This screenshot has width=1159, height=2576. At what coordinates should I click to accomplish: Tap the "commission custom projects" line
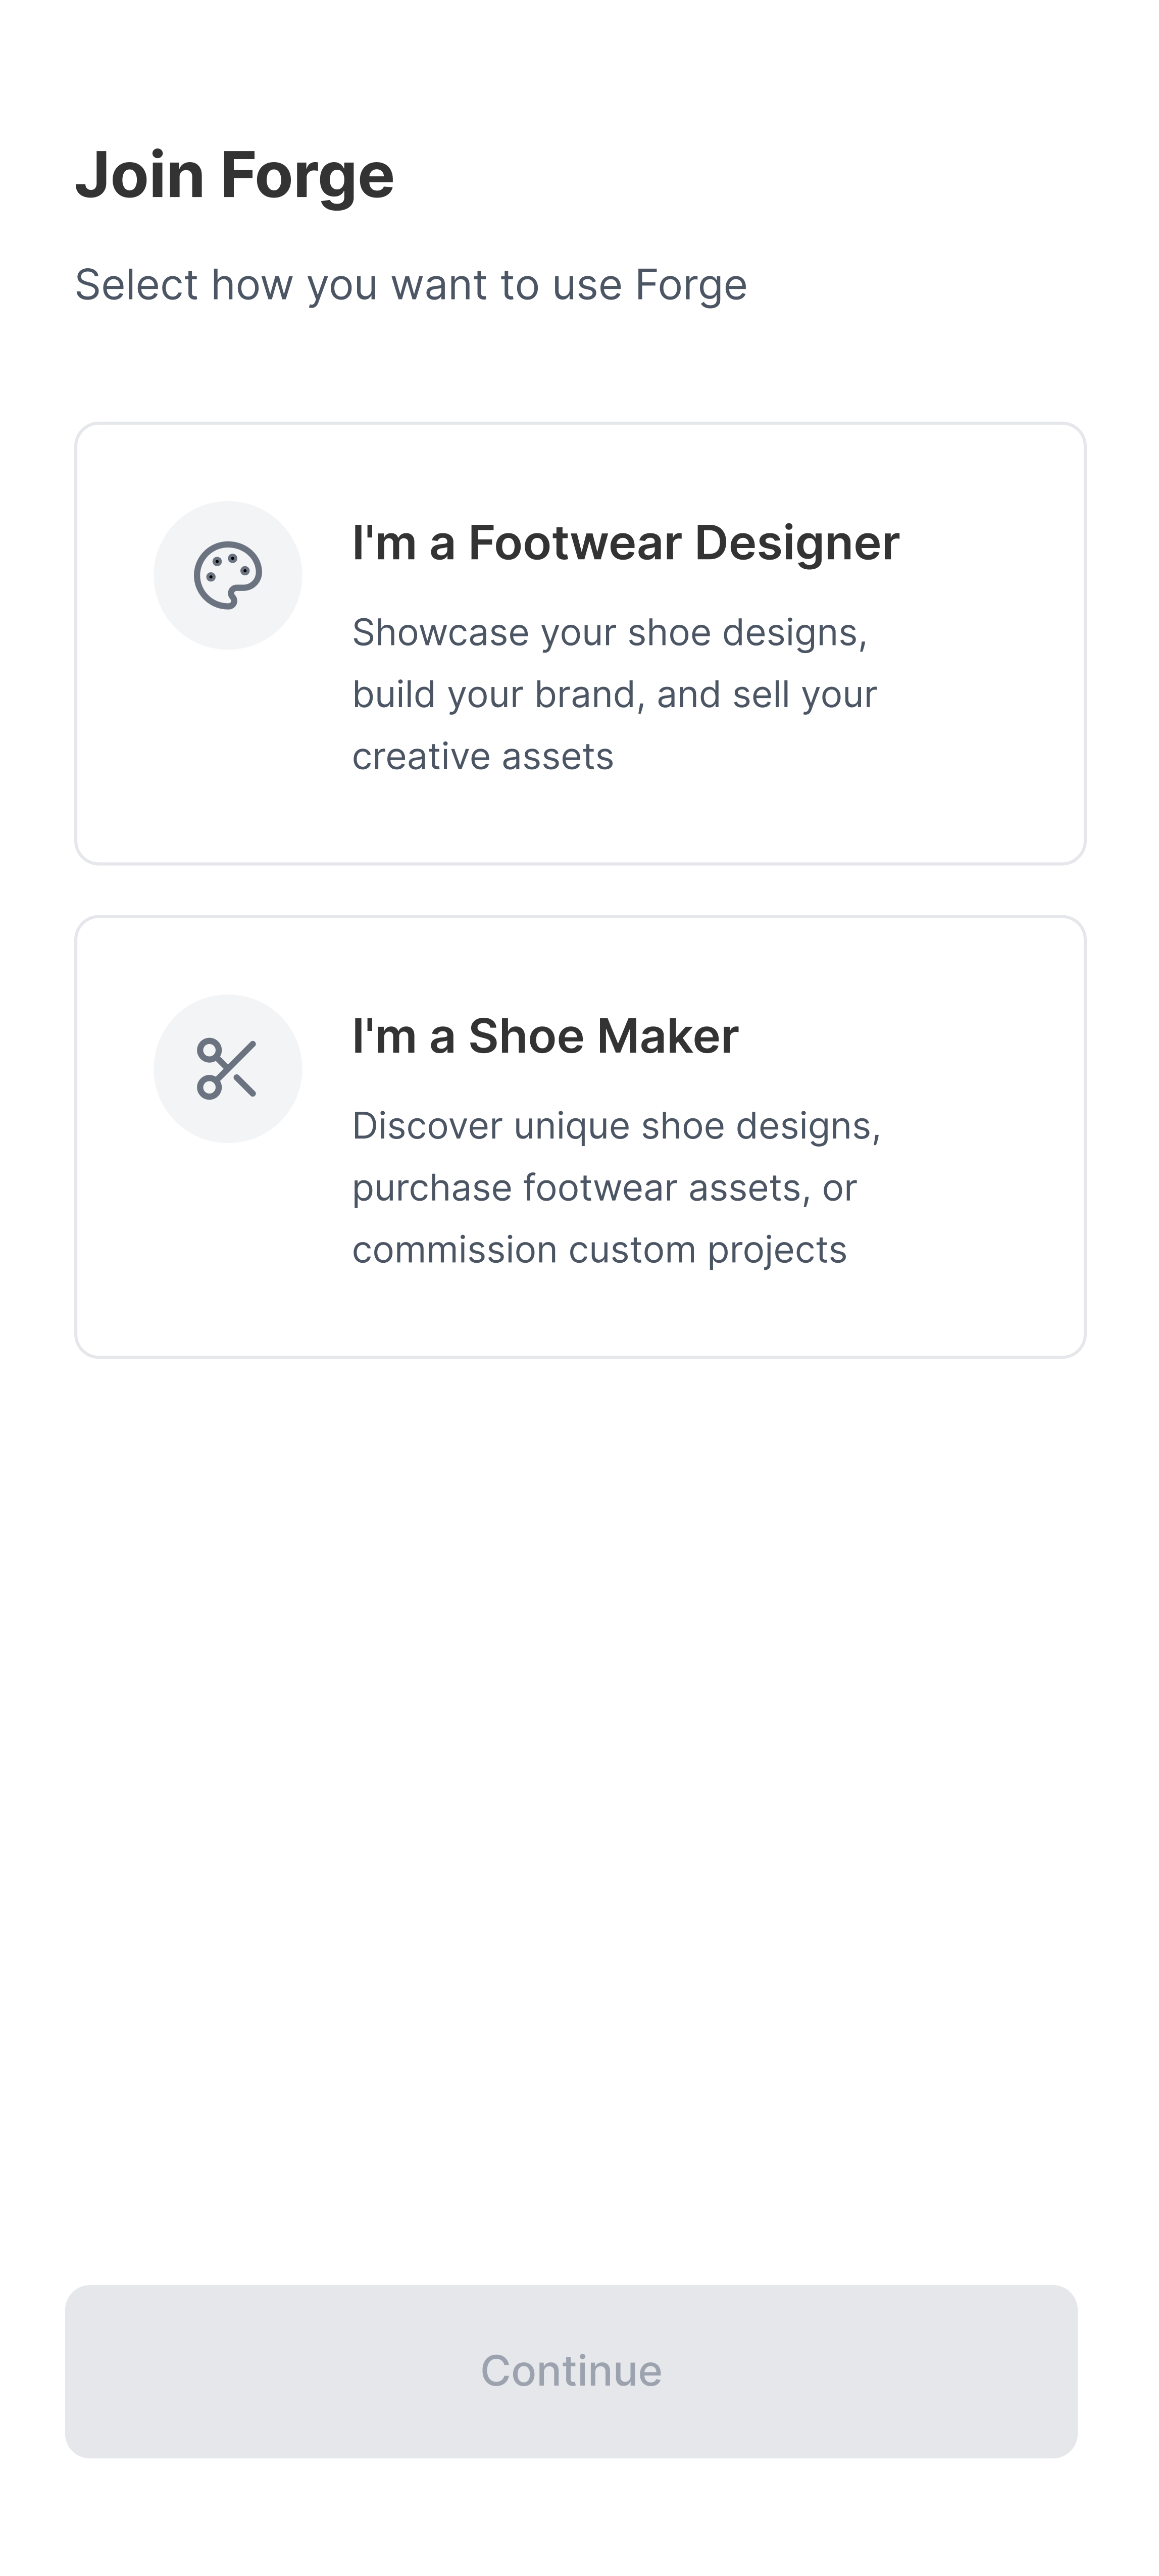(x=599, y=1250)
